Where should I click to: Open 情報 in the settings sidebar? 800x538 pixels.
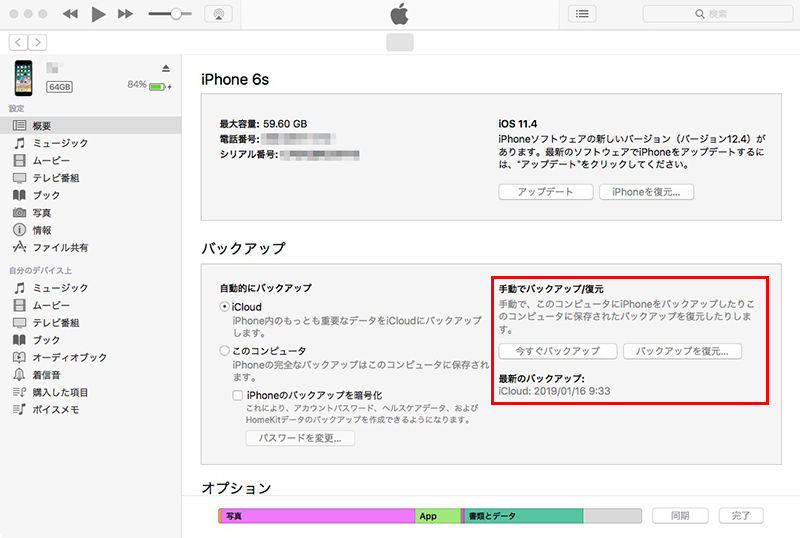[90, 230]
